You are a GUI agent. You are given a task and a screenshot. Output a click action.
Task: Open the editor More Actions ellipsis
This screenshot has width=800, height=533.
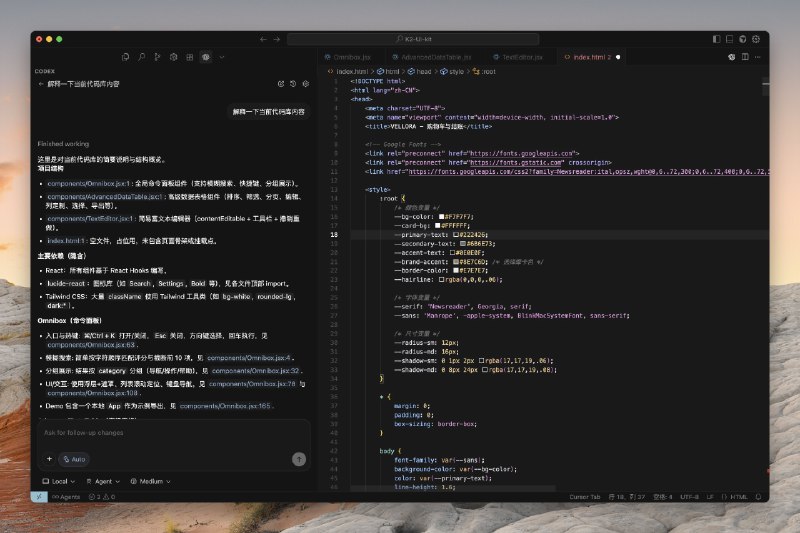pyautogui.click(x=758, y=57)
